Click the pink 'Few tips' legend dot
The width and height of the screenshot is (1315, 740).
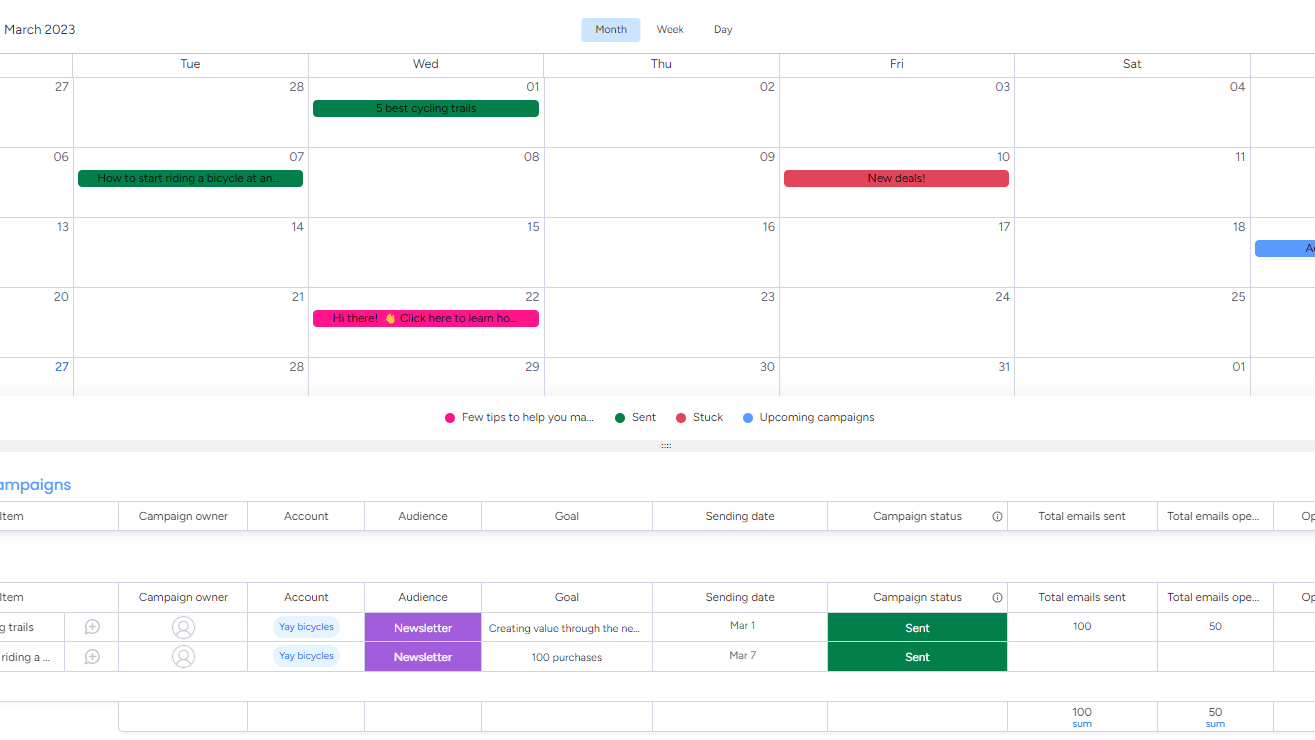452,417
